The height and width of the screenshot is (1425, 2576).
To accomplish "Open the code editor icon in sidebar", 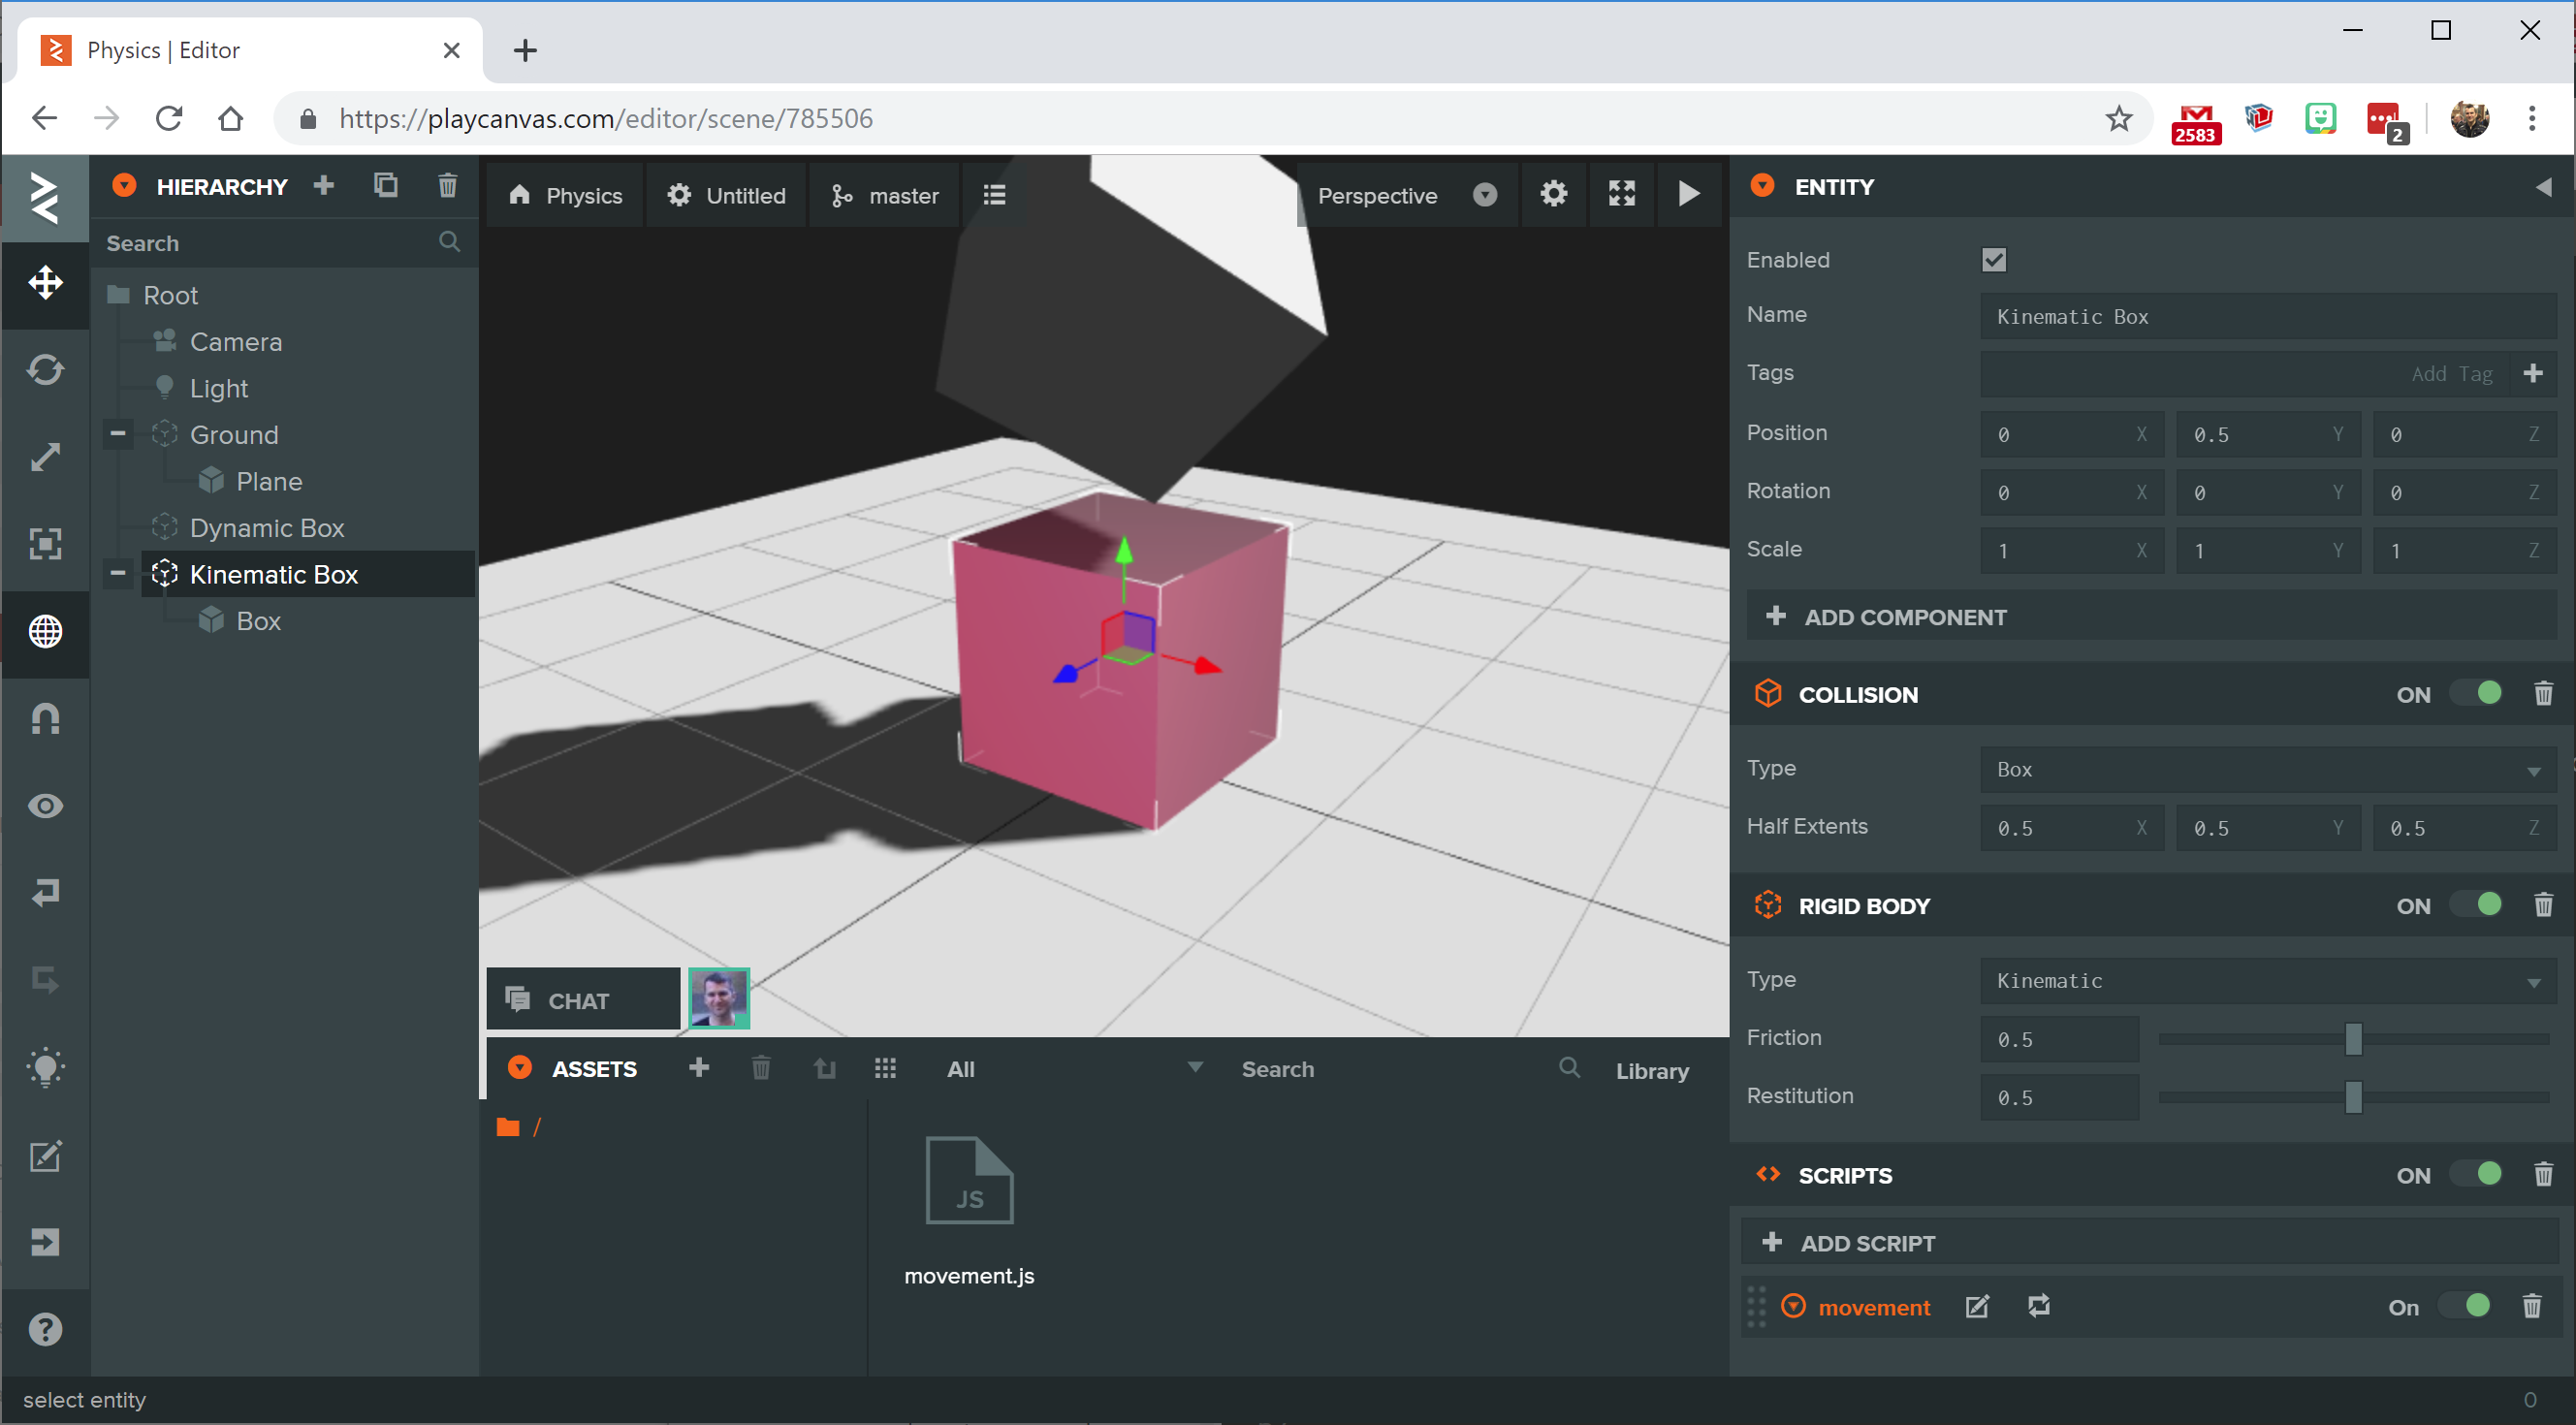I will point(45,1156).
